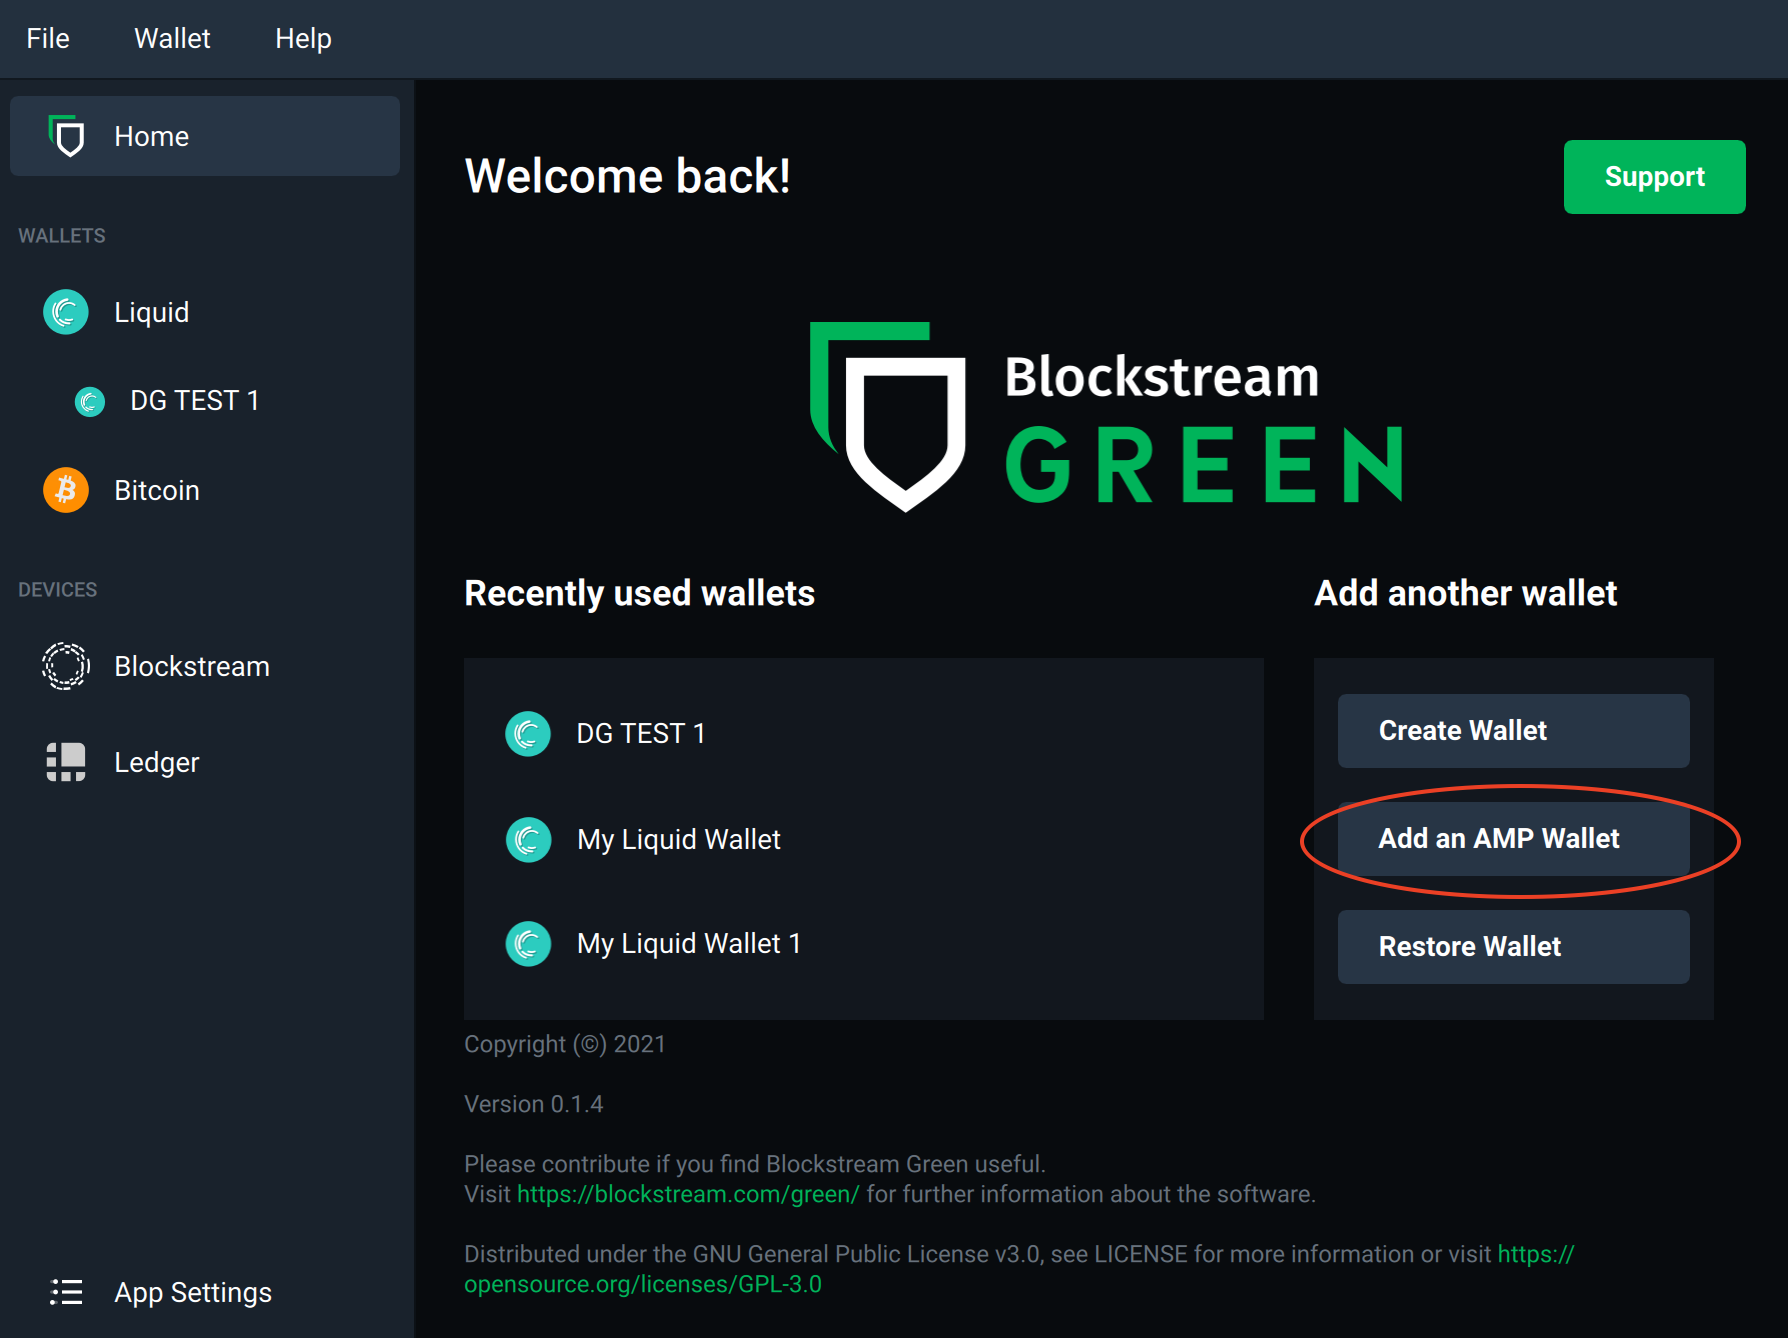
Task: Click the Liquid network icon in sidebar
Action: click(x=66, y=312)
